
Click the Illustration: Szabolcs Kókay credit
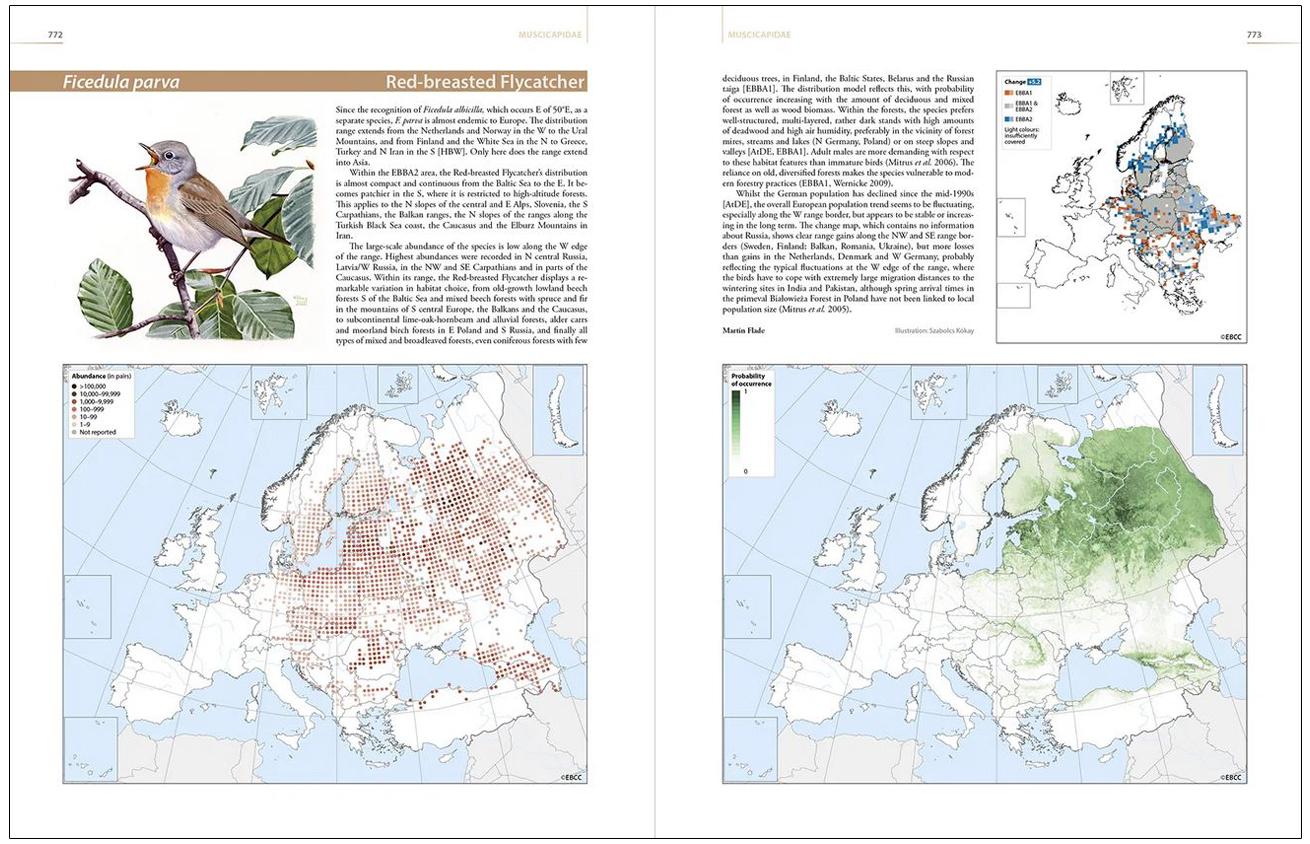coord(938,329)
